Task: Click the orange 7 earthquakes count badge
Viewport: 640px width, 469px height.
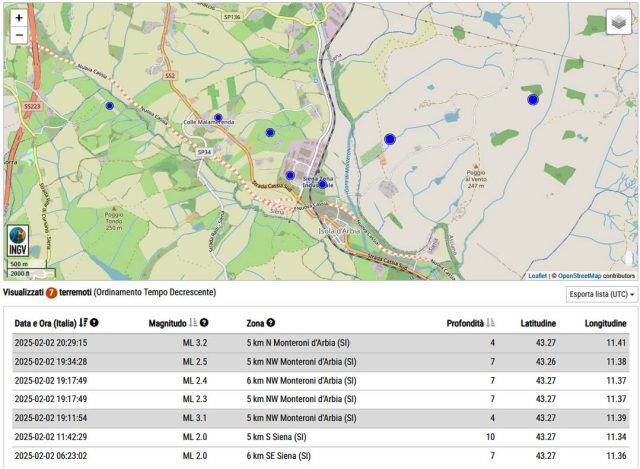Action: [x=51, y=293]
